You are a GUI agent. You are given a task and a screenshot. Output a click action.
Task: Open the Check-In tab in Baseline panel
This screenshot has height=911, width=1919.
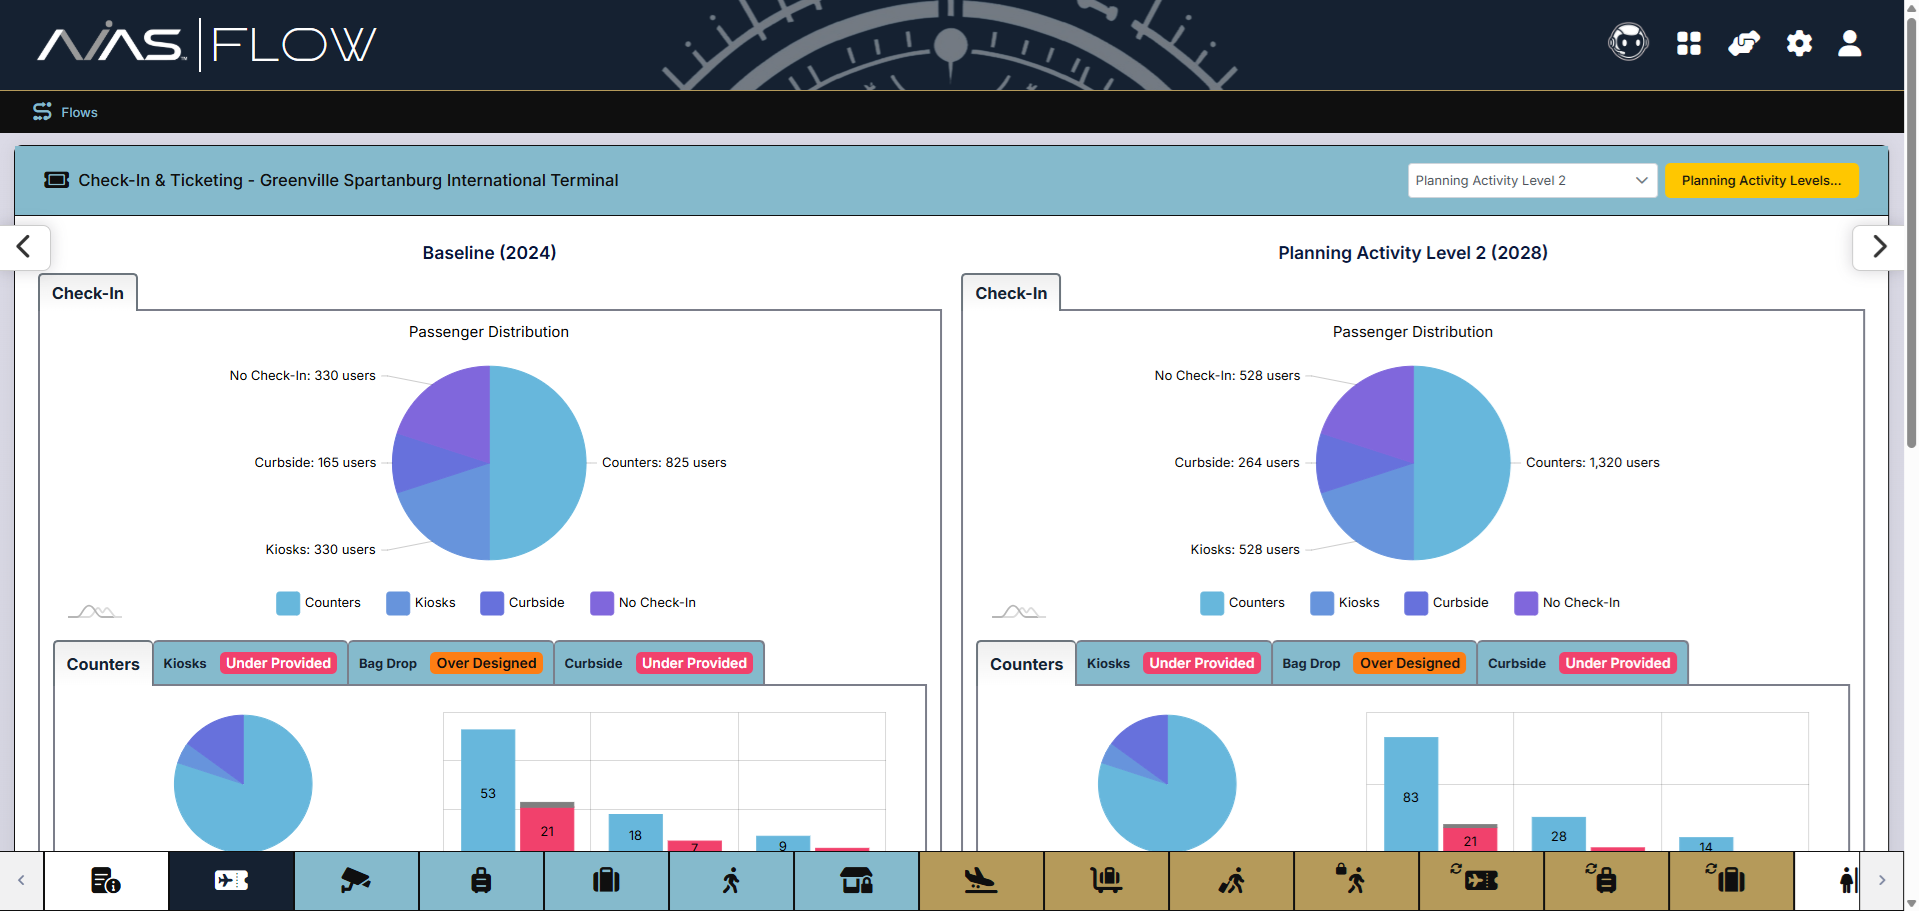pos(88,293)
